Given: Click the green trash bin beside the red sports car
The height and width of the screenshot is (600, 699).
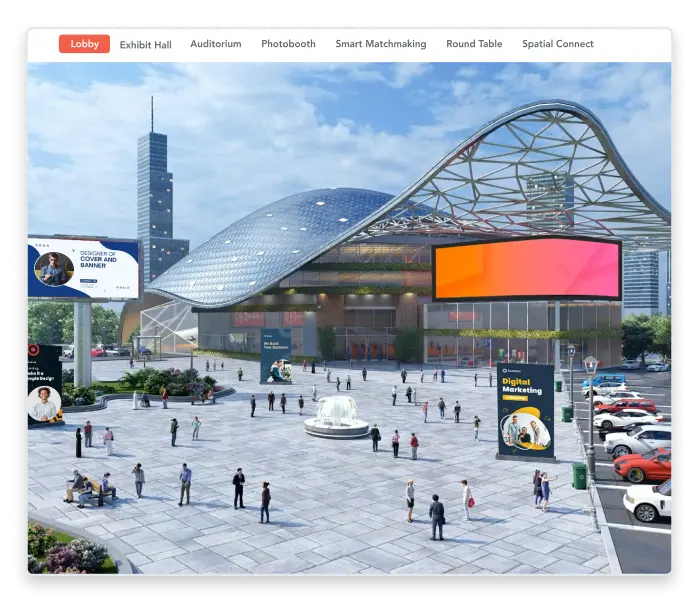Looking at the screenshot, I should point(579,476).
